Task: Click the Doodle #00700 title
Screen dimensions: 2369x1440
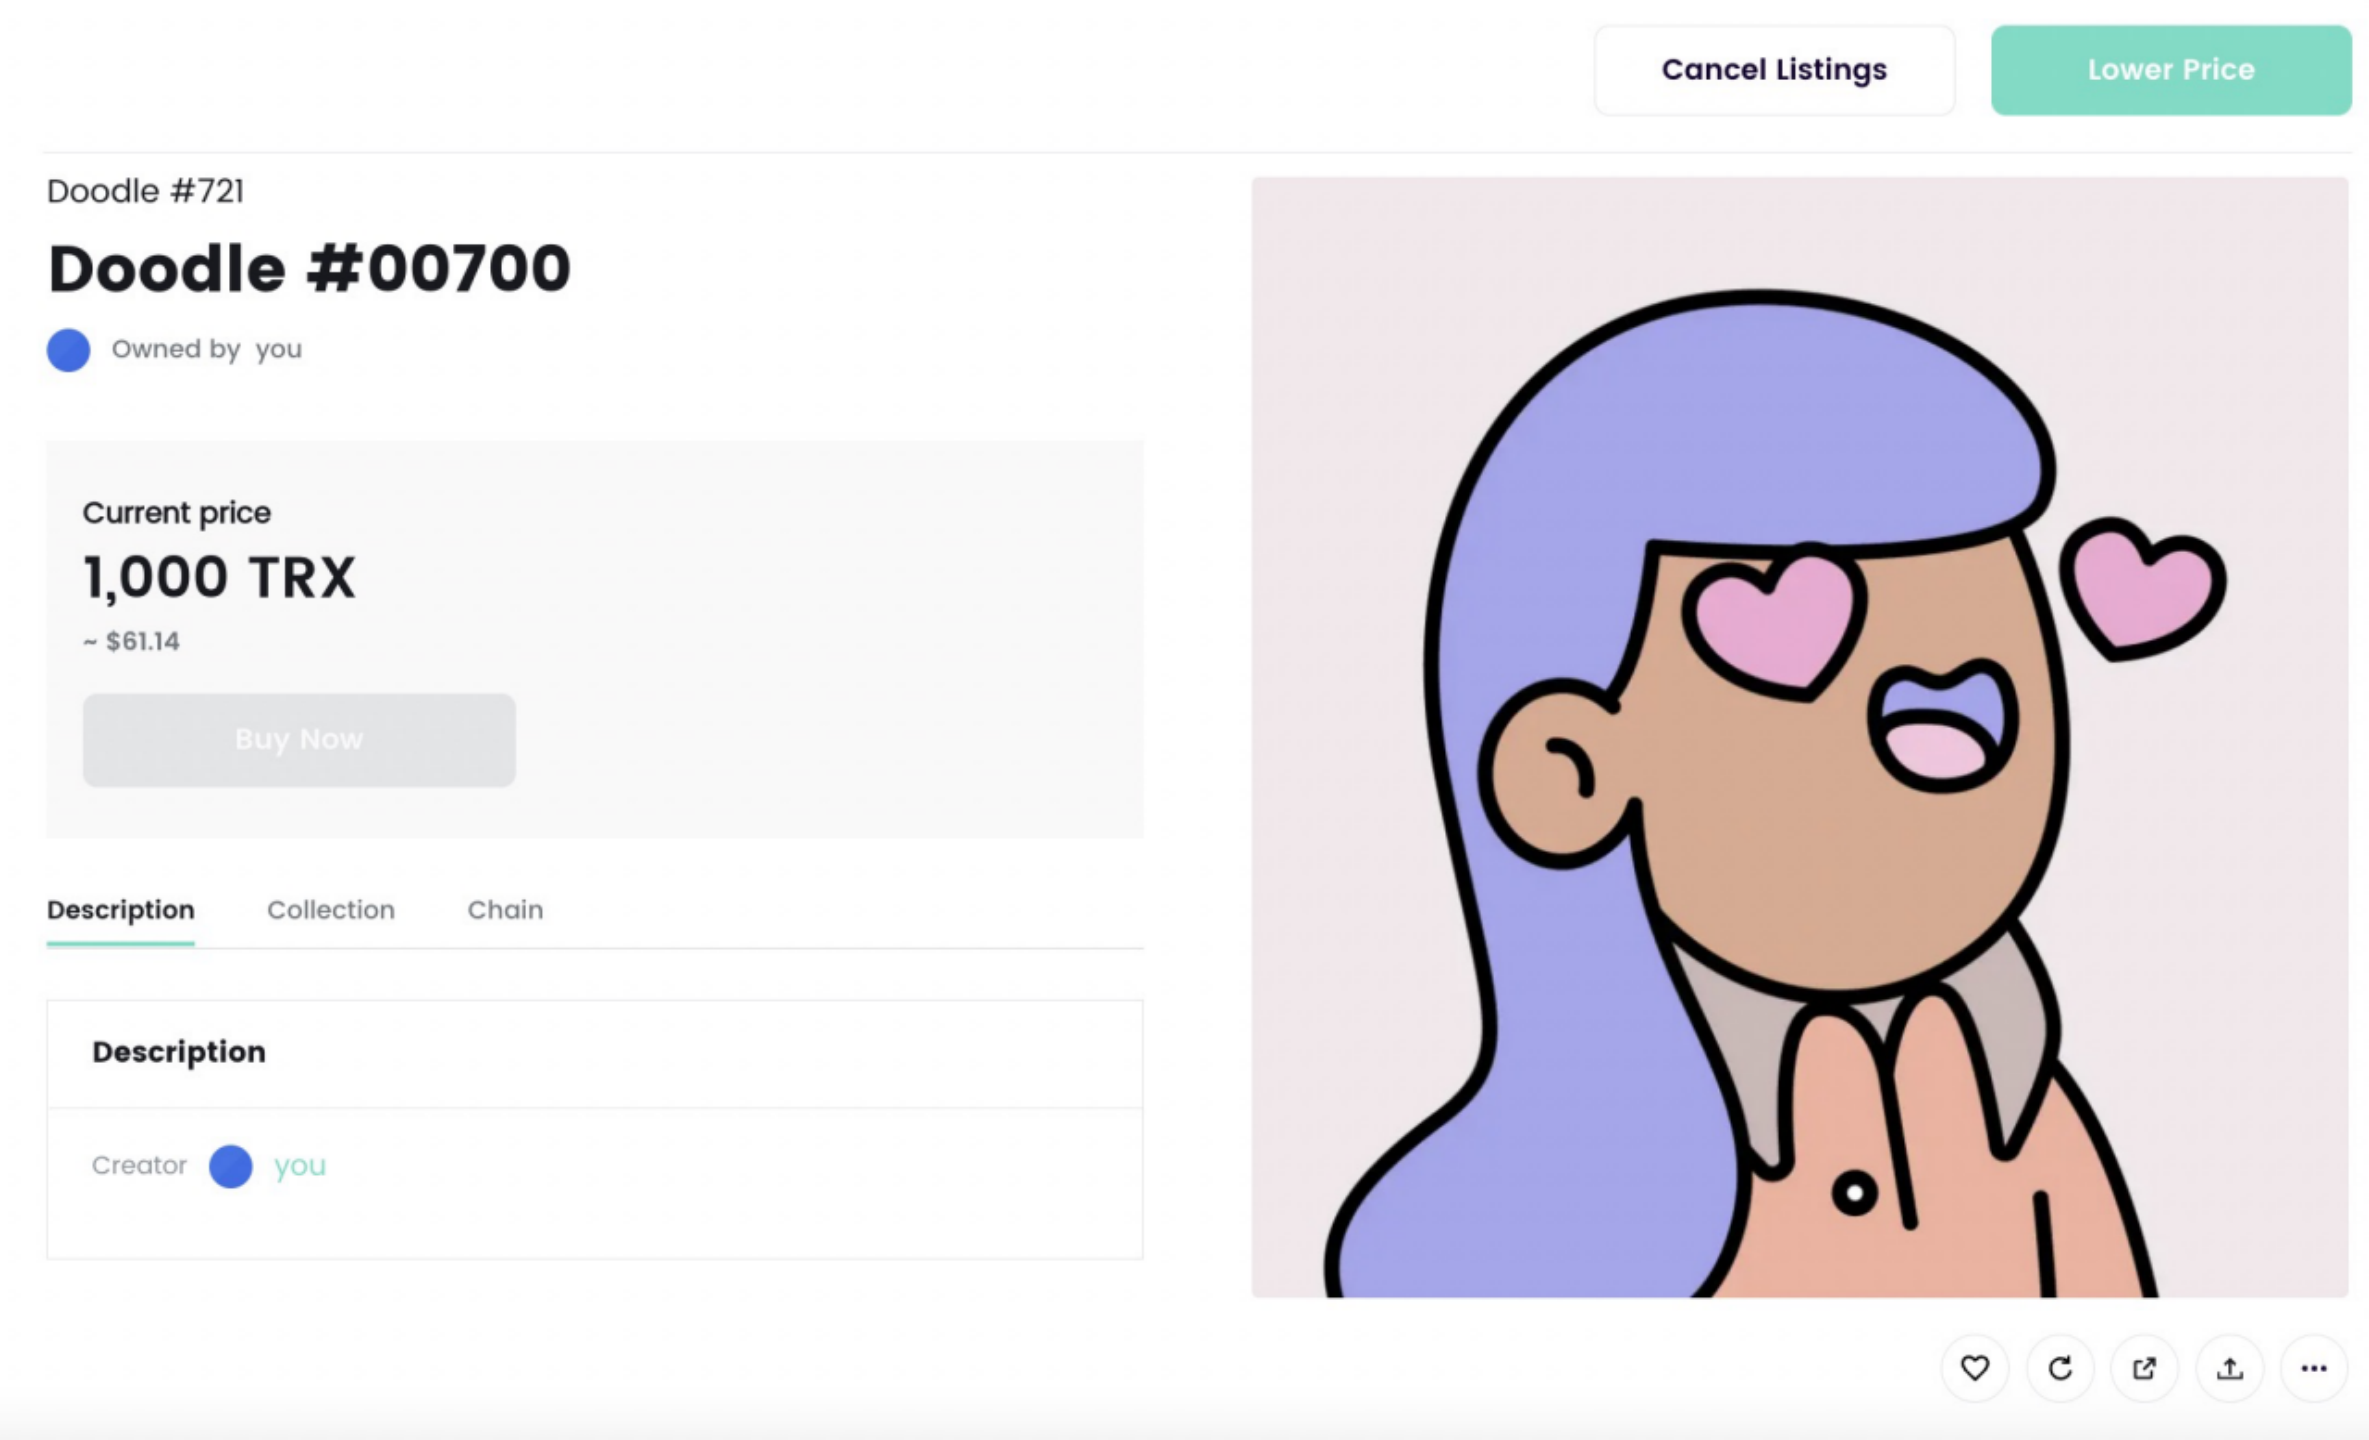Action: click(x=309, y=269)
